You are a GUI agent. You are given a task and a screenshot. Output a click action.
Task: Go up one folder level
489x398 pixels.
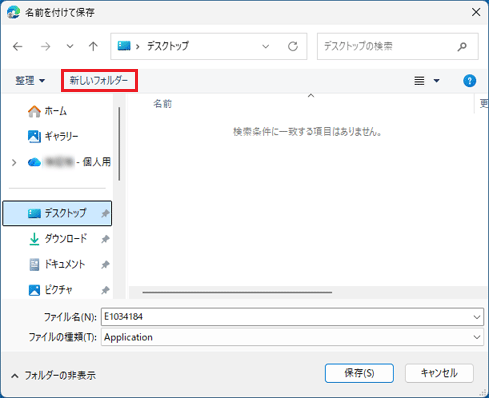click(93, 46)
